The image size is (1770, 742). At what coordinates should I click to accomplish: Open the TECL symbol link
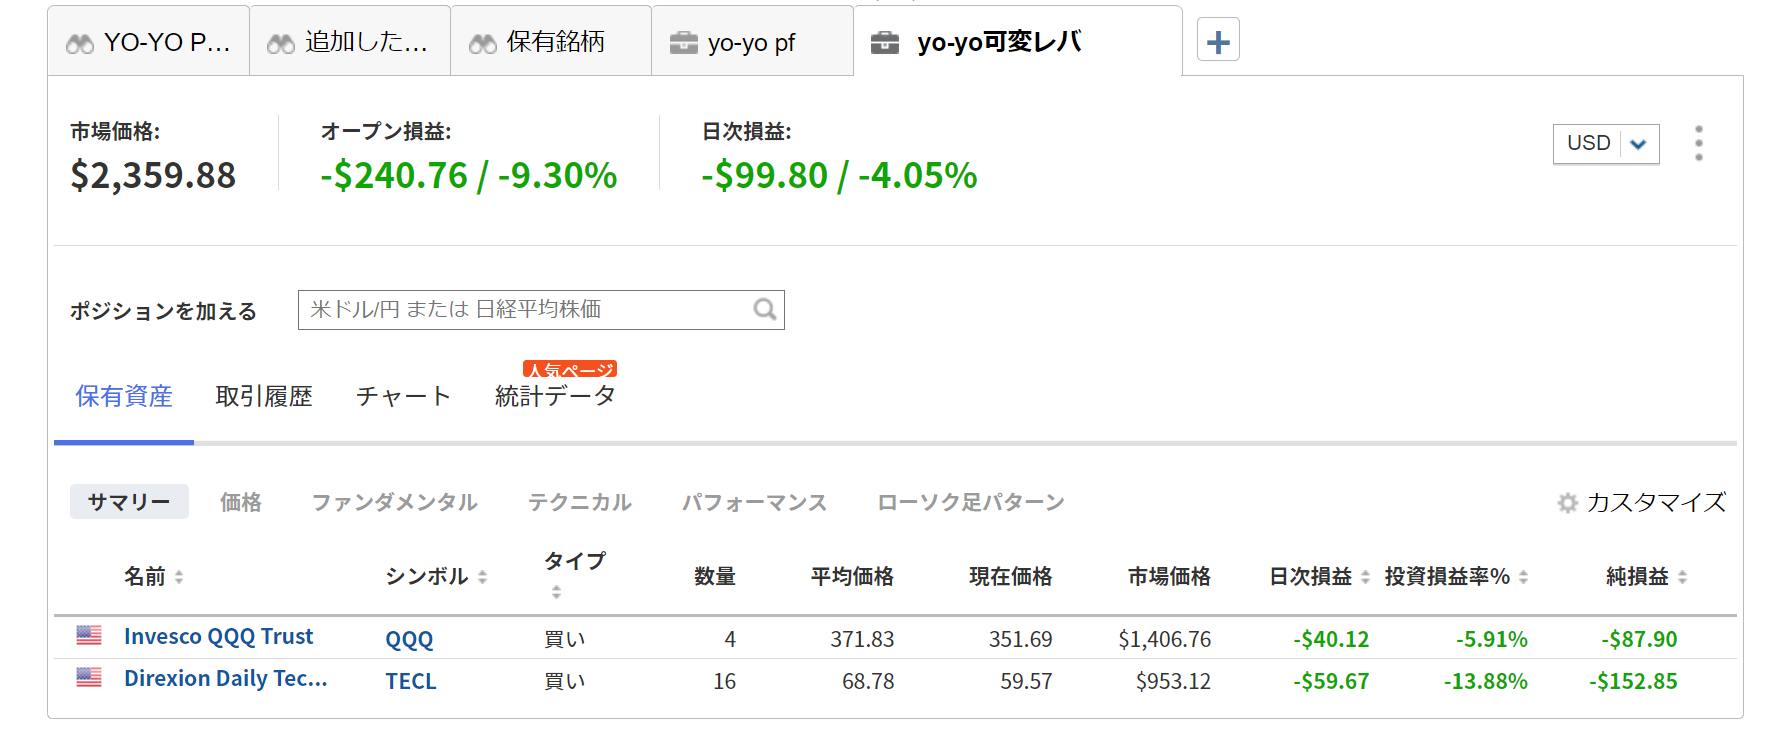tap(411, 681)
